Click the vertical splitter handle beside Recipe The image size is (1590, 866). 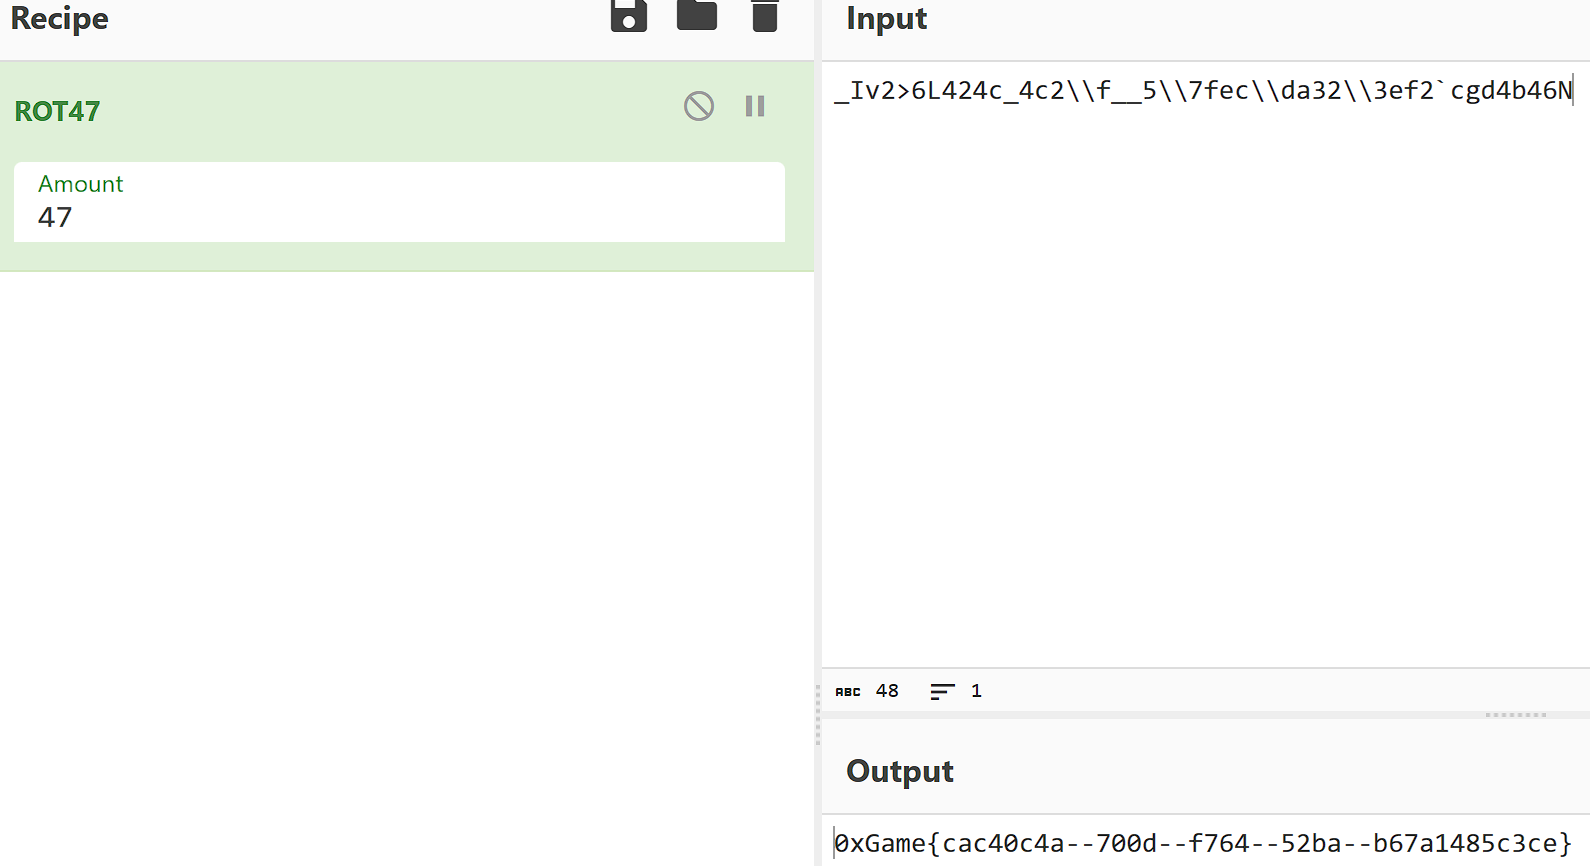click(818, 715)
